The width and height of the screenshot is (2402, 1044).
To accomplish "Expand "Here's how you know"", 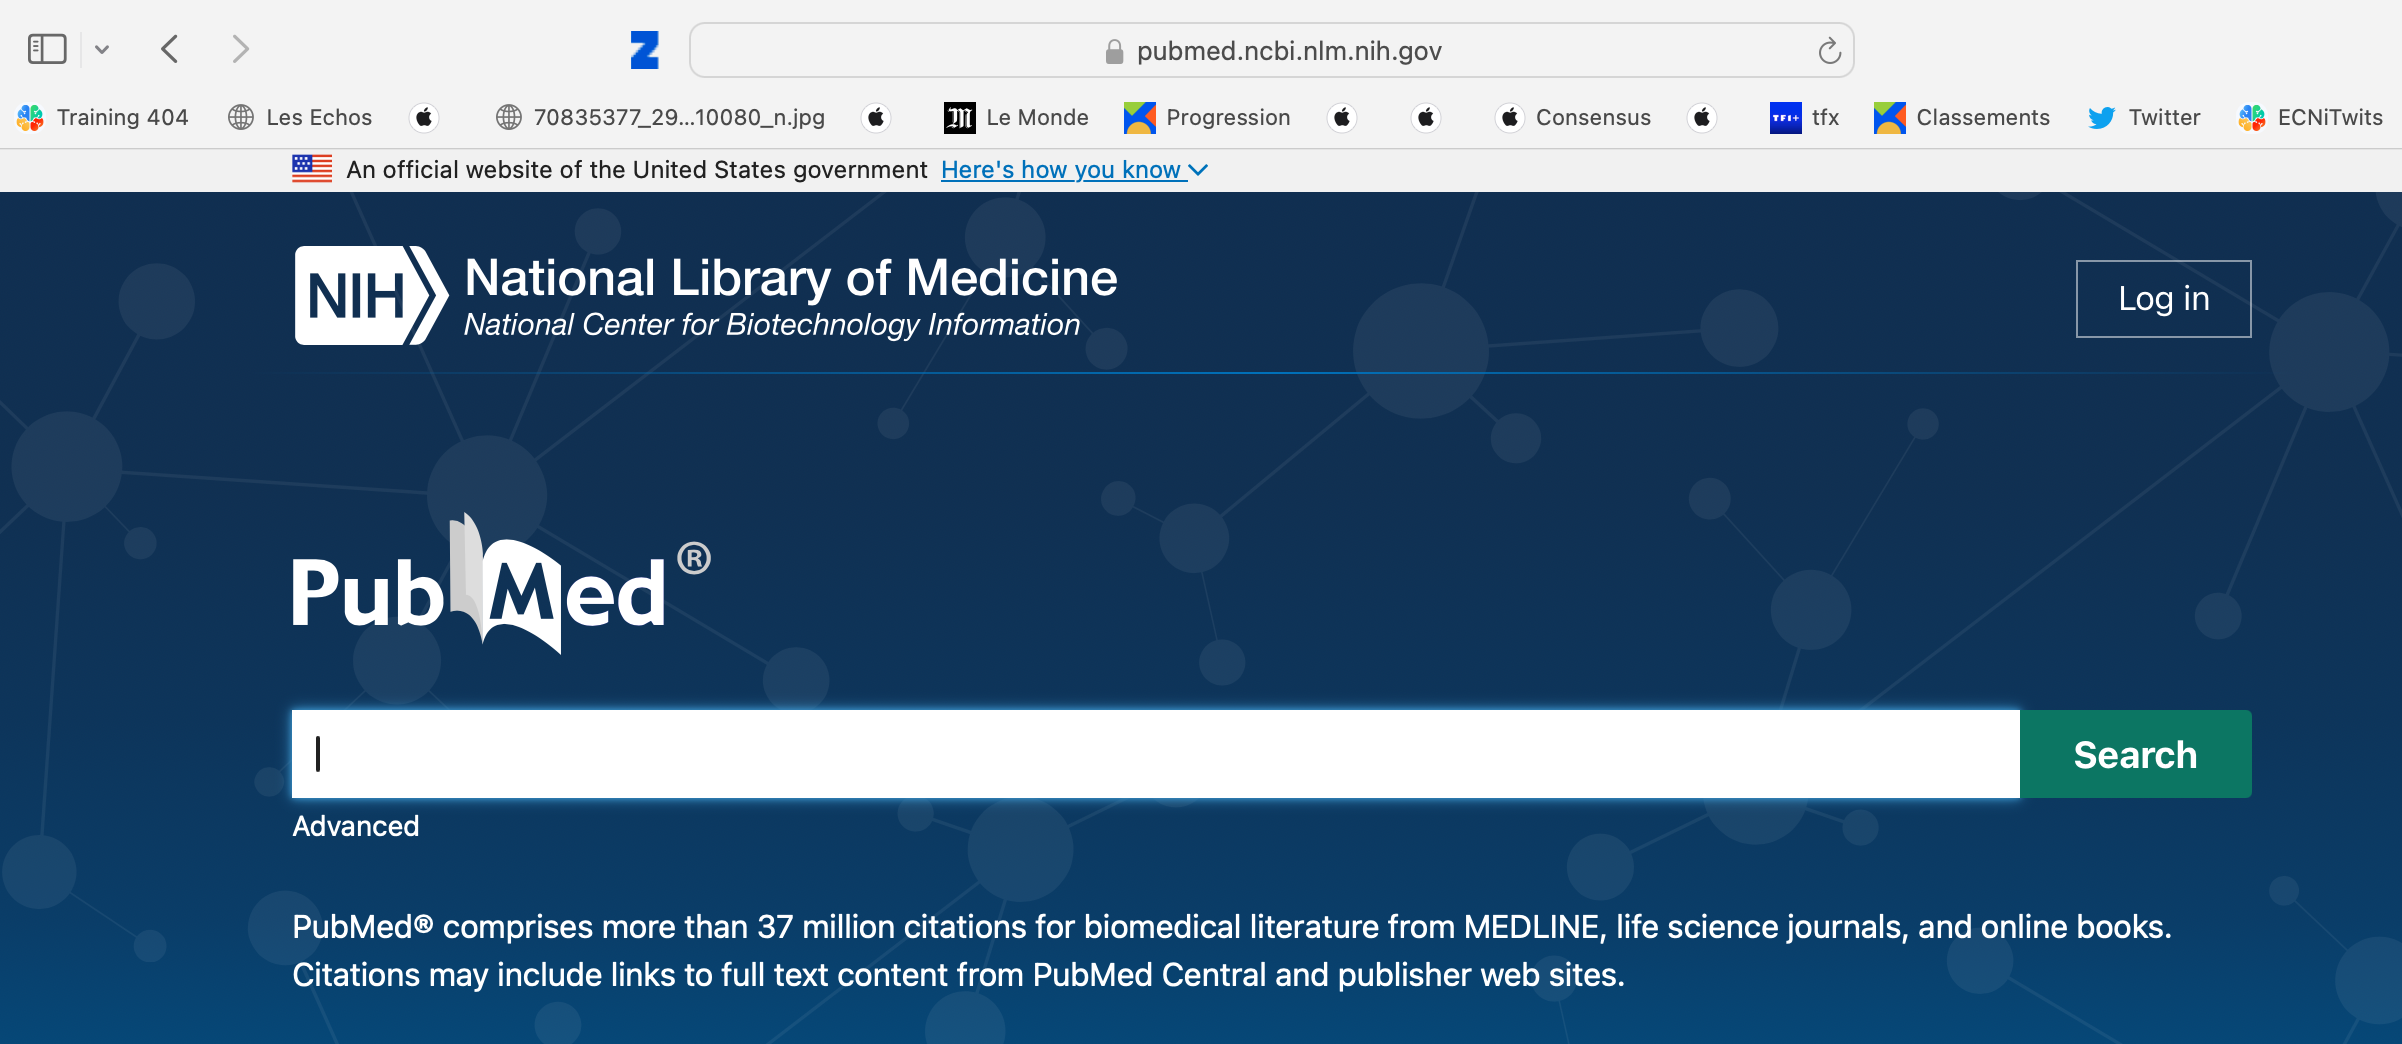I will click(x=1075, y=170).
